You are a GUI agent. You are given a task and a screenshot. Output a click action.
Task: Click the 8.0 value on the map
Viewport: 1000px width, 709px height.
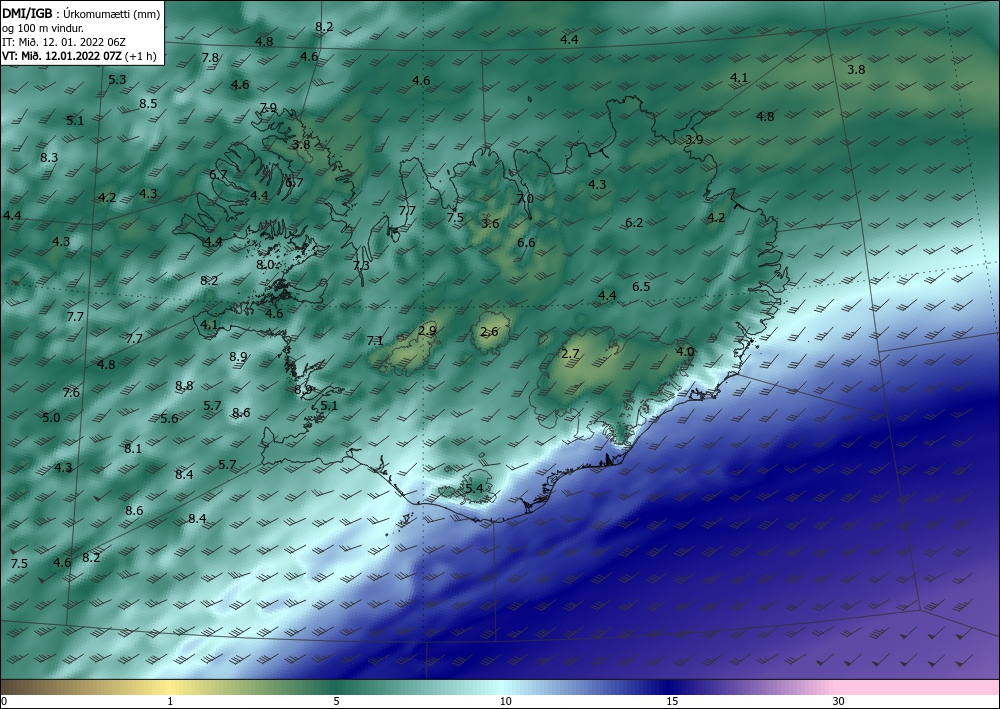[x=265, y=265]
